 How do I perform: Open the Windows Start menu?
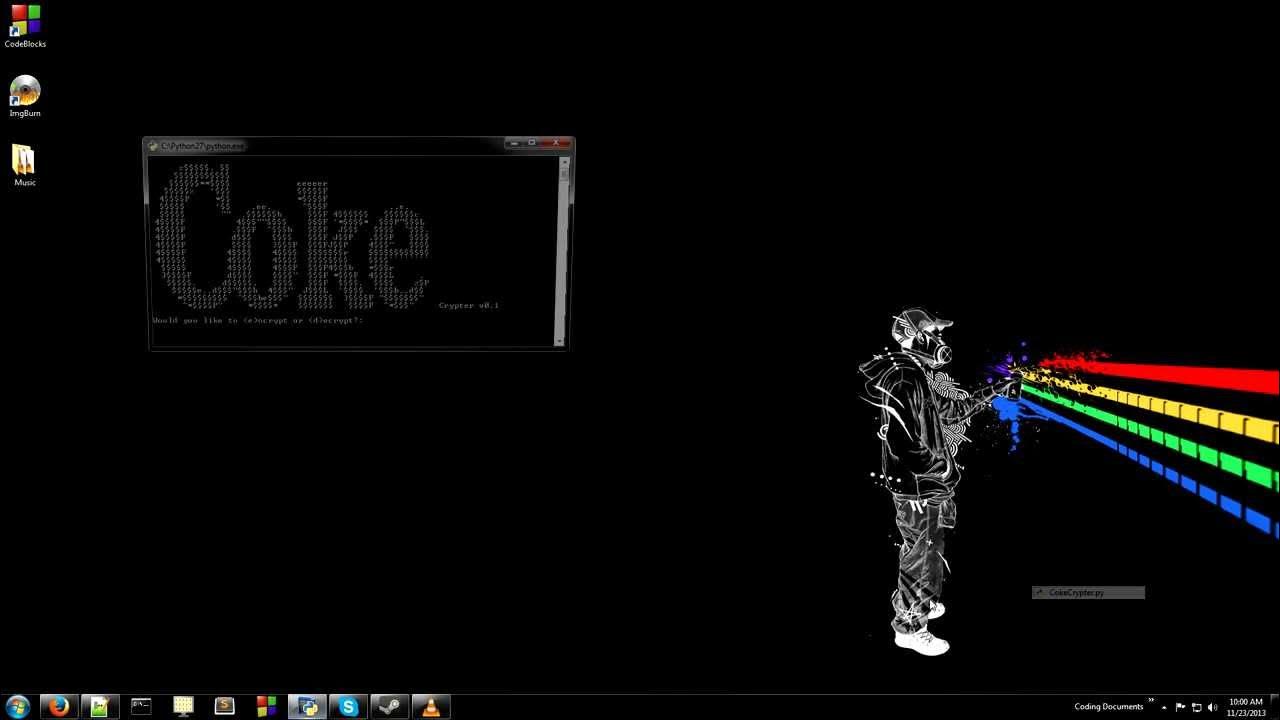(17, 706)
